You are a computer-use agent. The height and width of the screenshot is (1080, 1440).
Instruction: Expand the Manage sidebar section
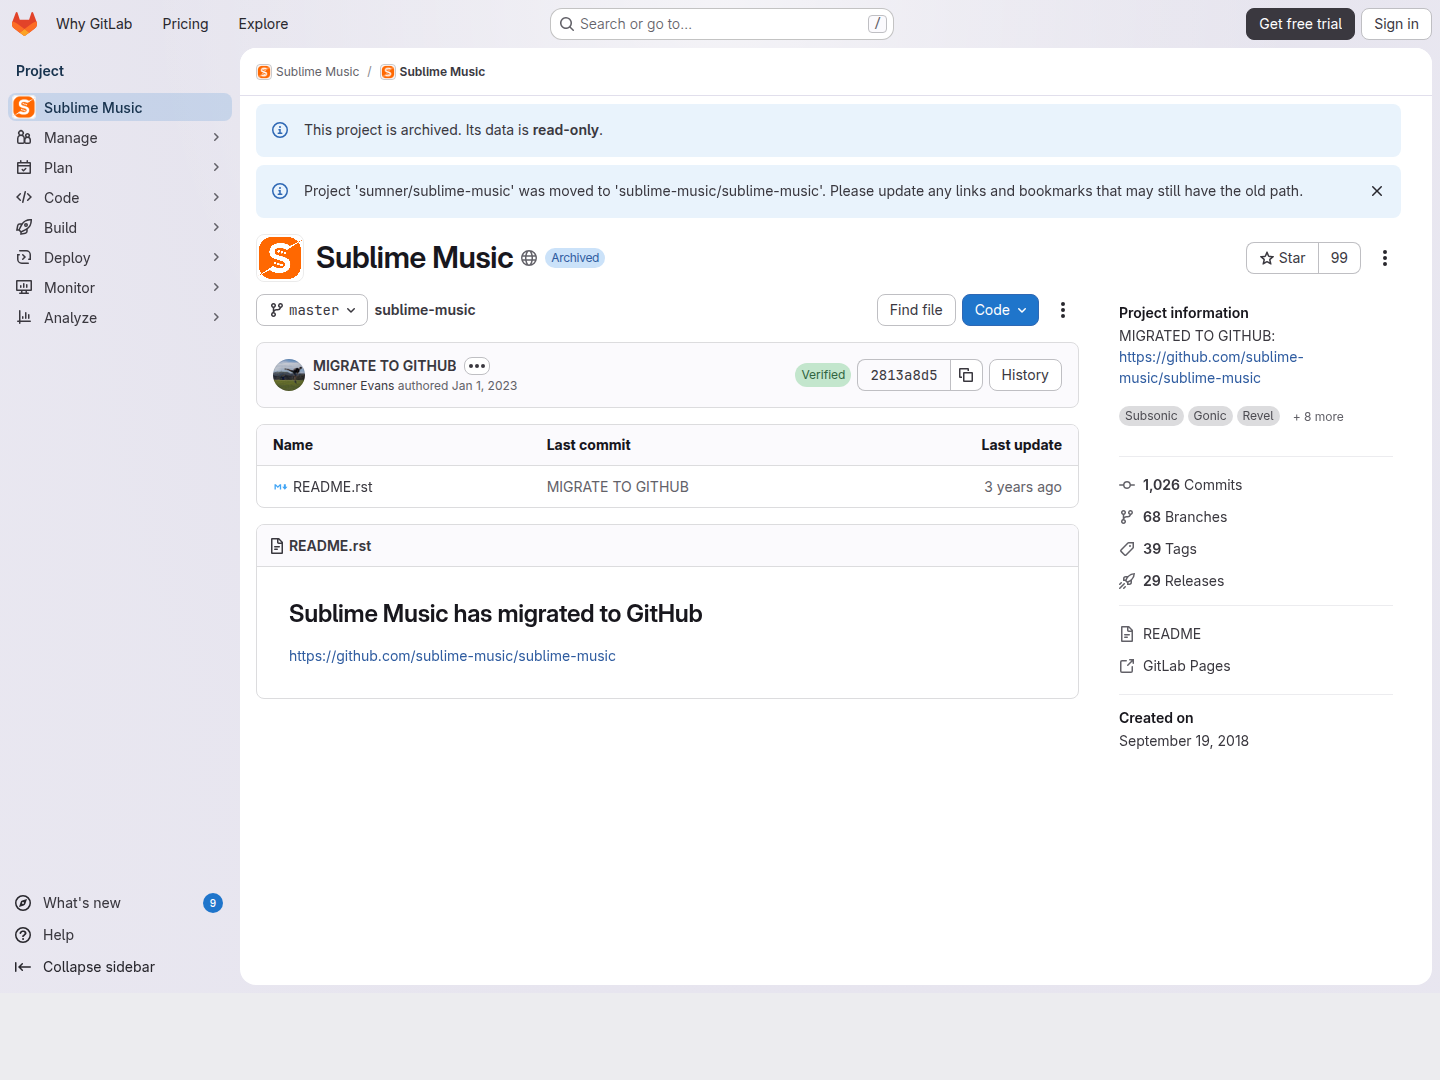click(x=120, y=138)
